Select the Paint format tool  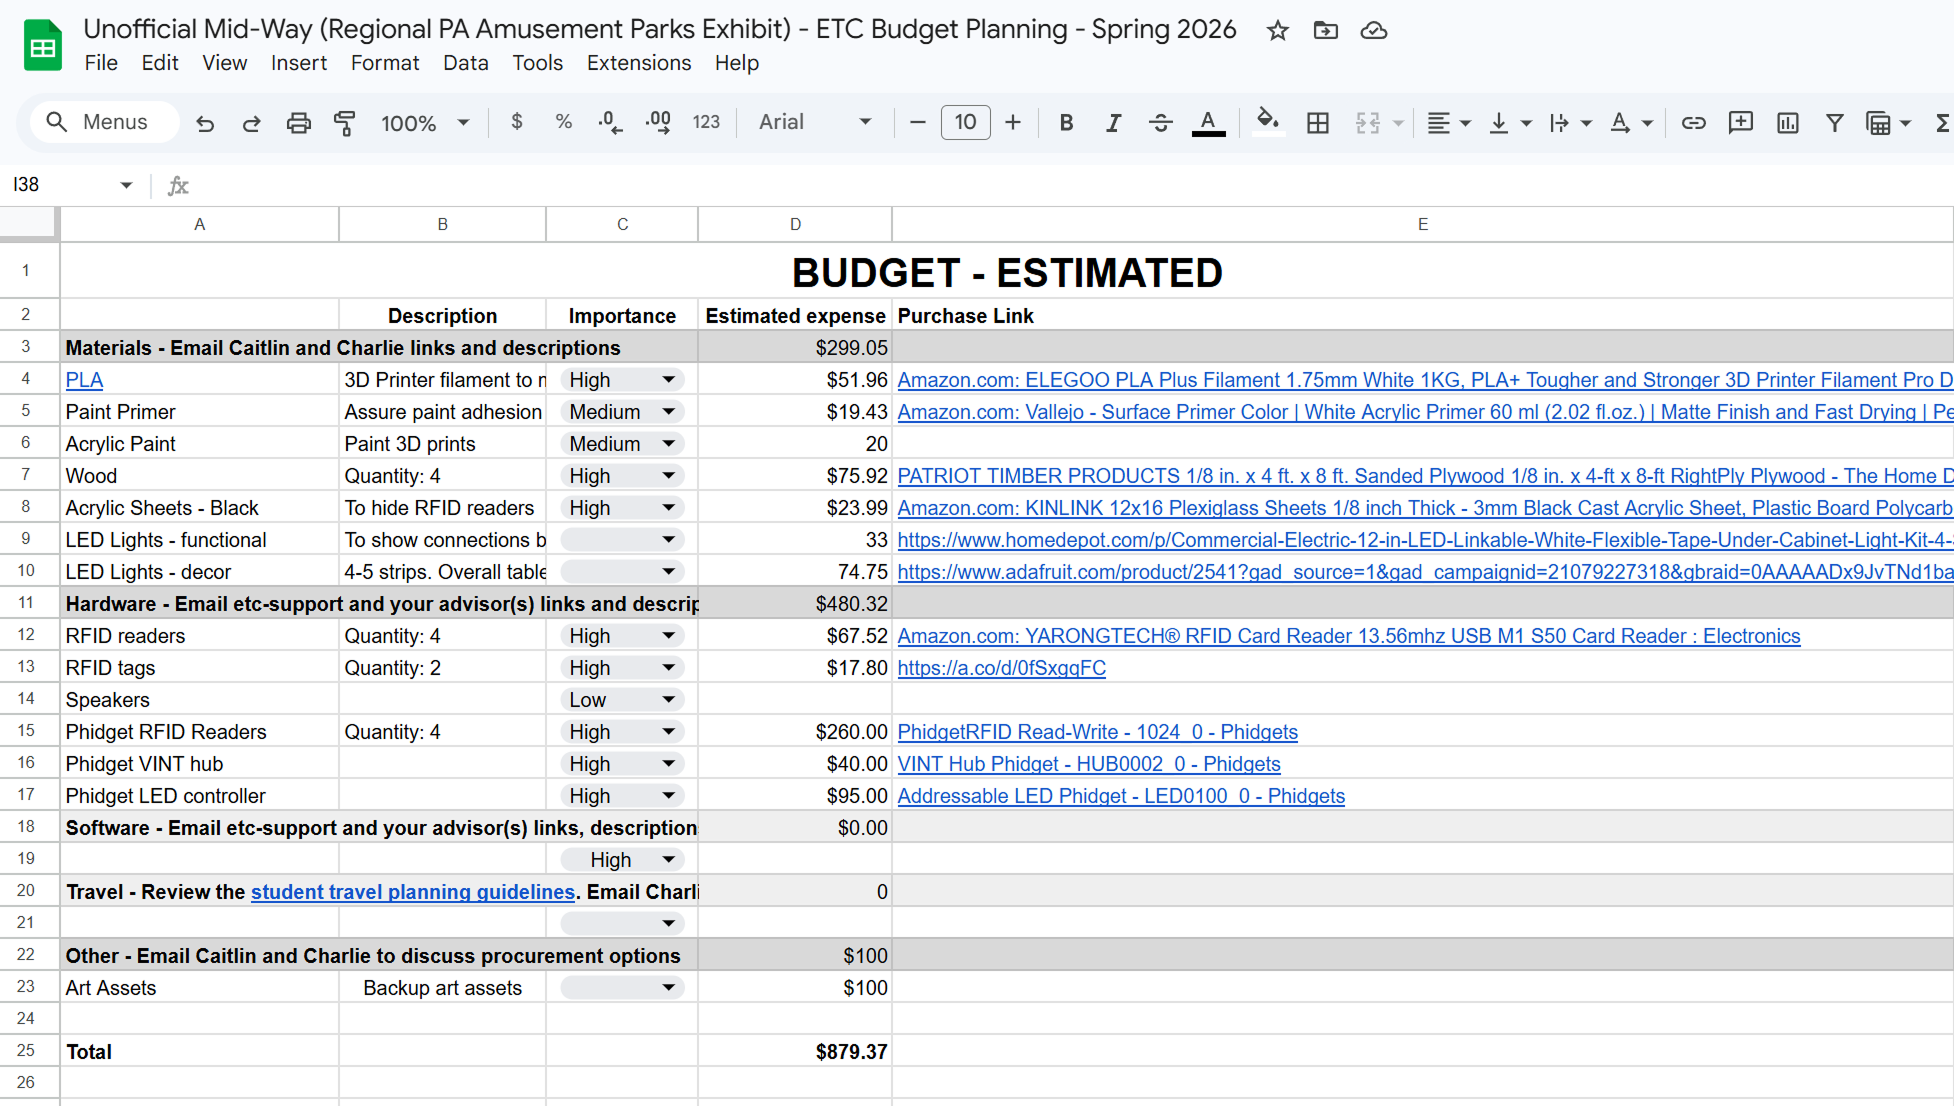pos(345,123)
